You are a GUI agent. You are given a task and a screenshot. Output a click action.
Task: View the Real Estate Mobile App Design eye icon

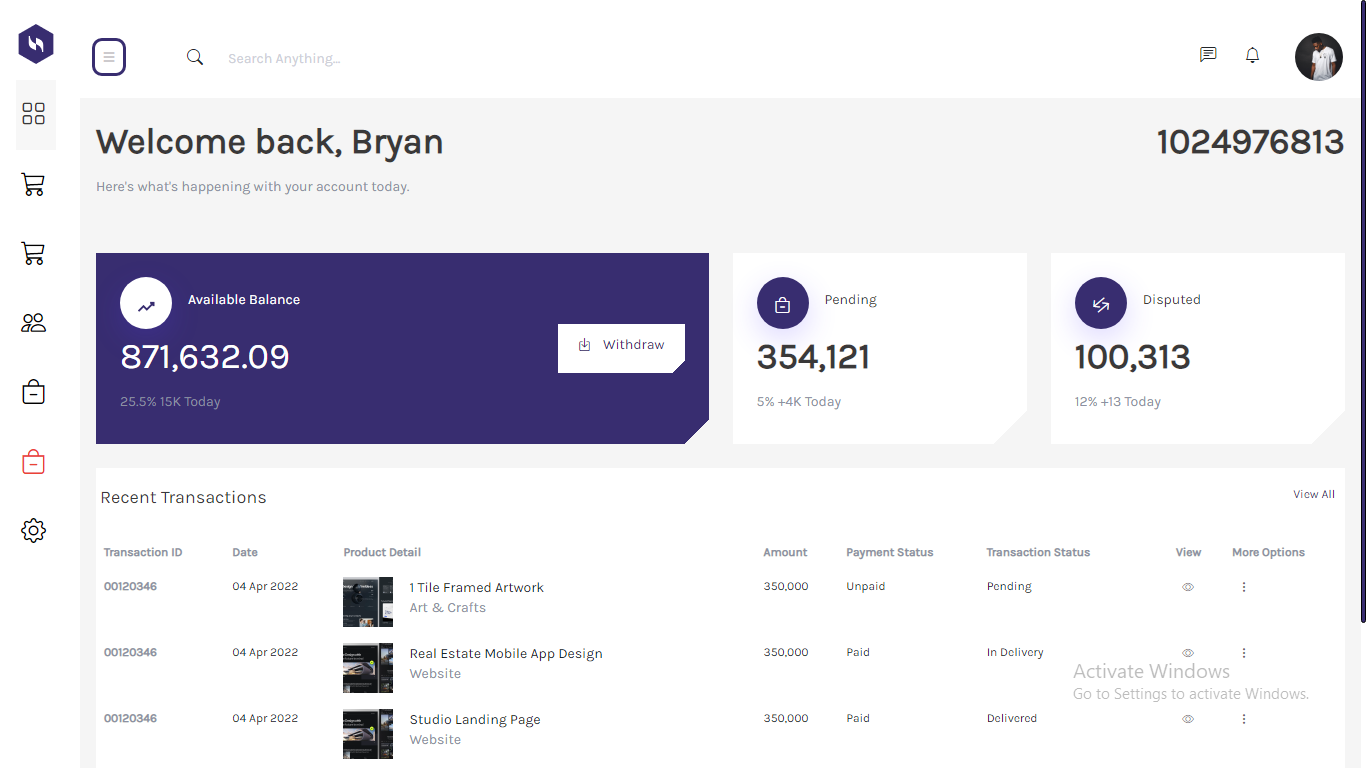pos(1188,653)
